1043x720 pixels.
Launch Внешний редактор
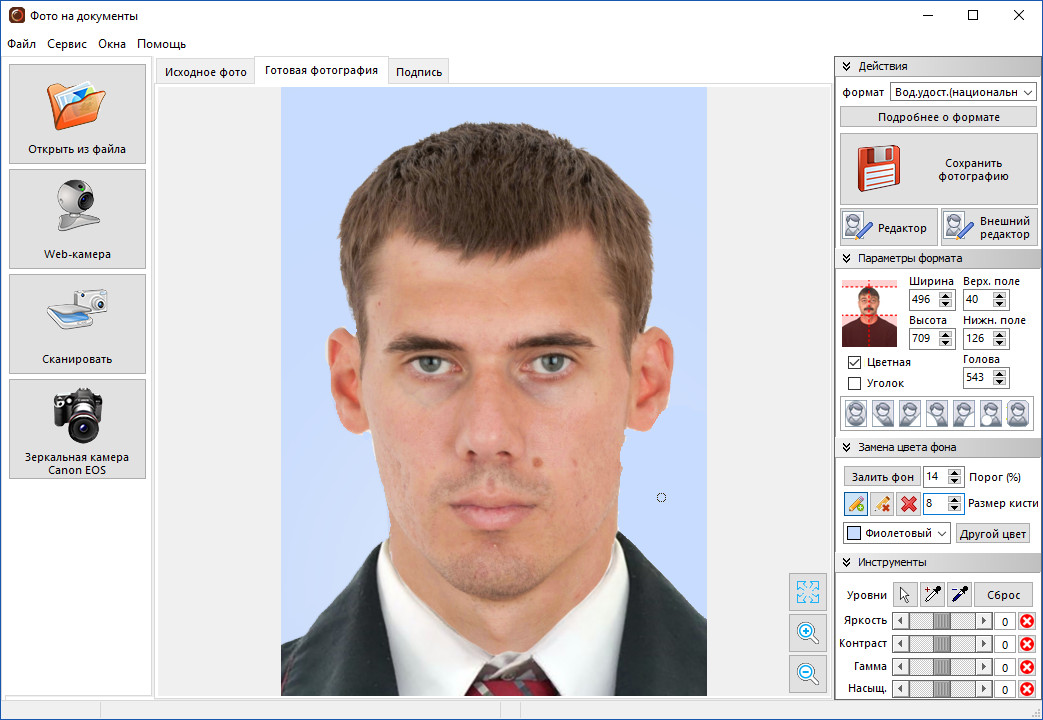pyautogui.click(x=989, y=228)
